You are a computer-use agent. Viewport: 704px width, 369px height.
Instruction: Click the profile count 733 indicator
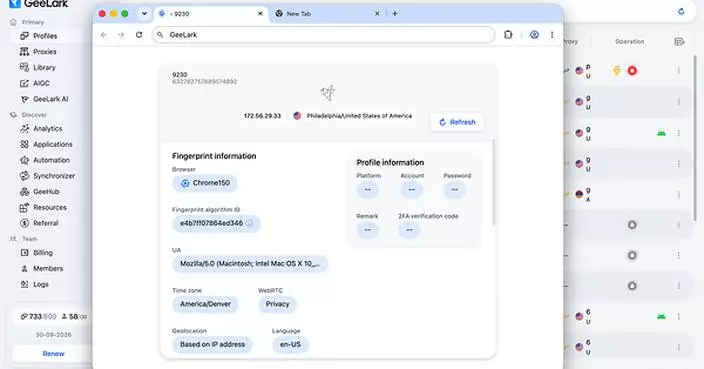pos(38,316)
